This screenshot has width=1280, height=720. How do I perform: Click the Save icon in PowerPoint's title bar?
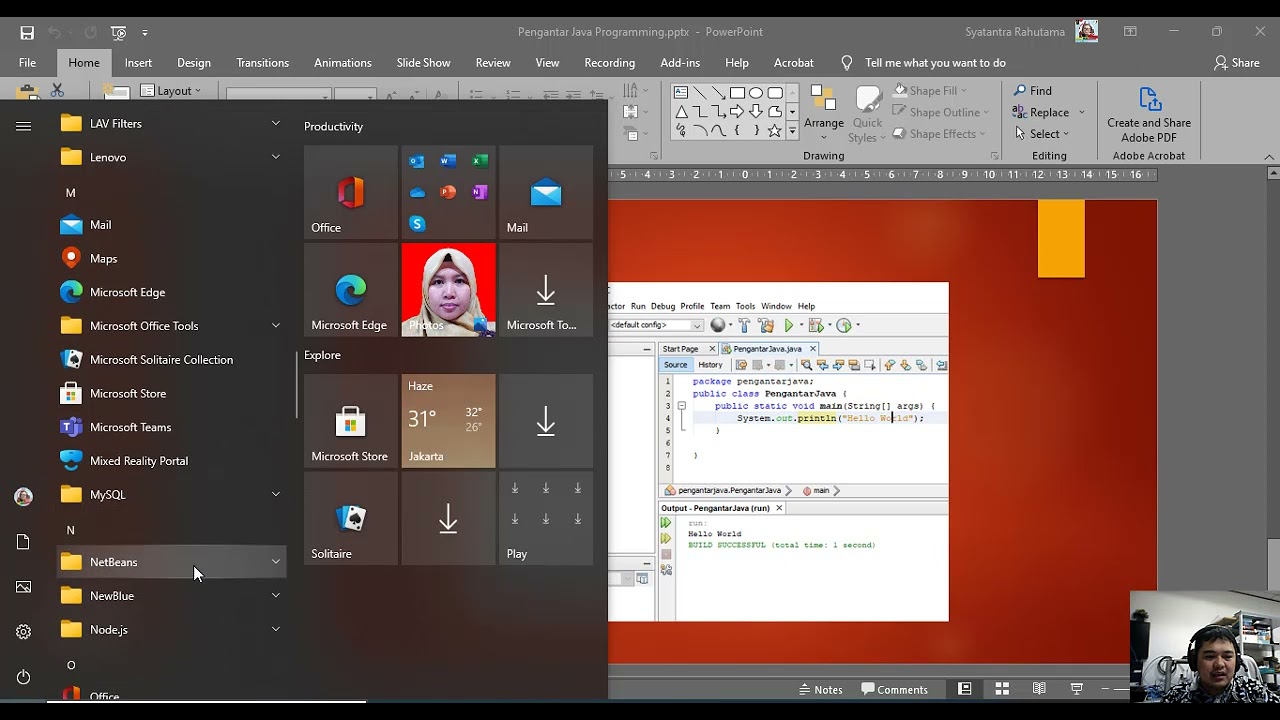pyautogui.click(x=27, y=32)
